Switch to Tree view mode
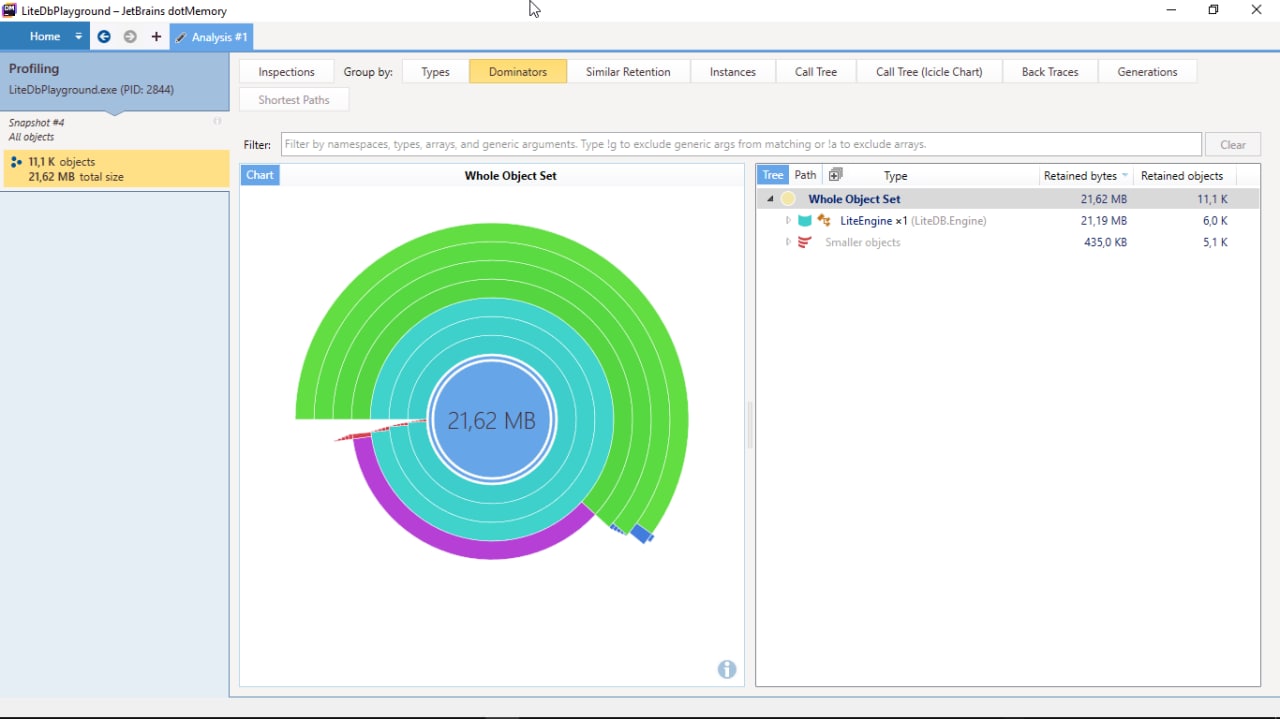The image size is (1280, 719). [773, 175]
